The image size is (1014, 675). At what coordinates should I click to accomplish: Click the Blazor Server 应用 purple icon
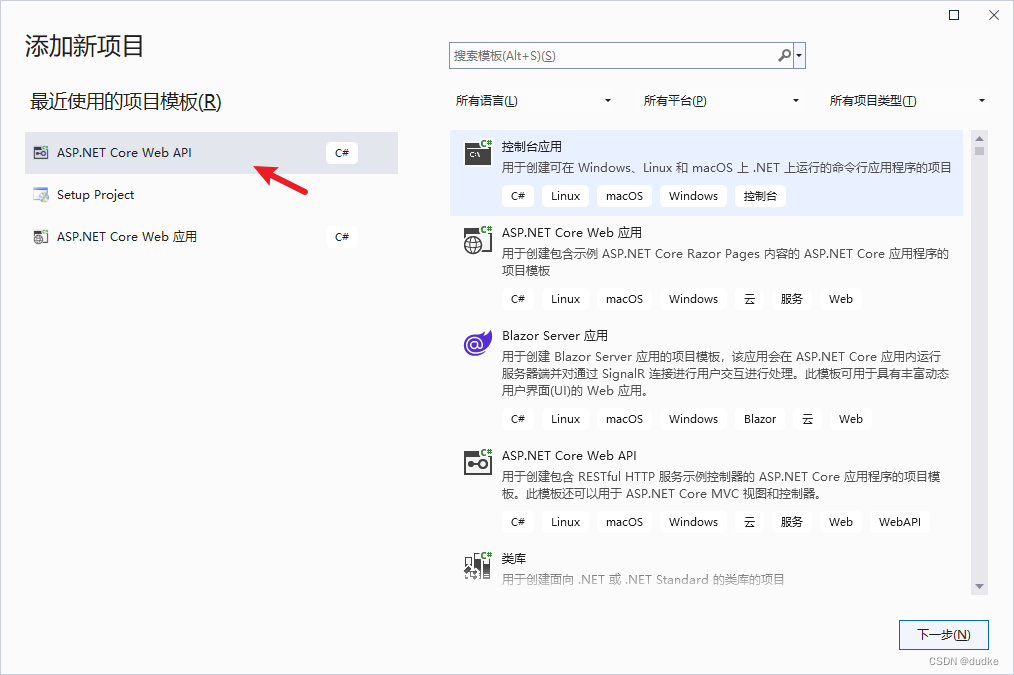coord(478,343)
